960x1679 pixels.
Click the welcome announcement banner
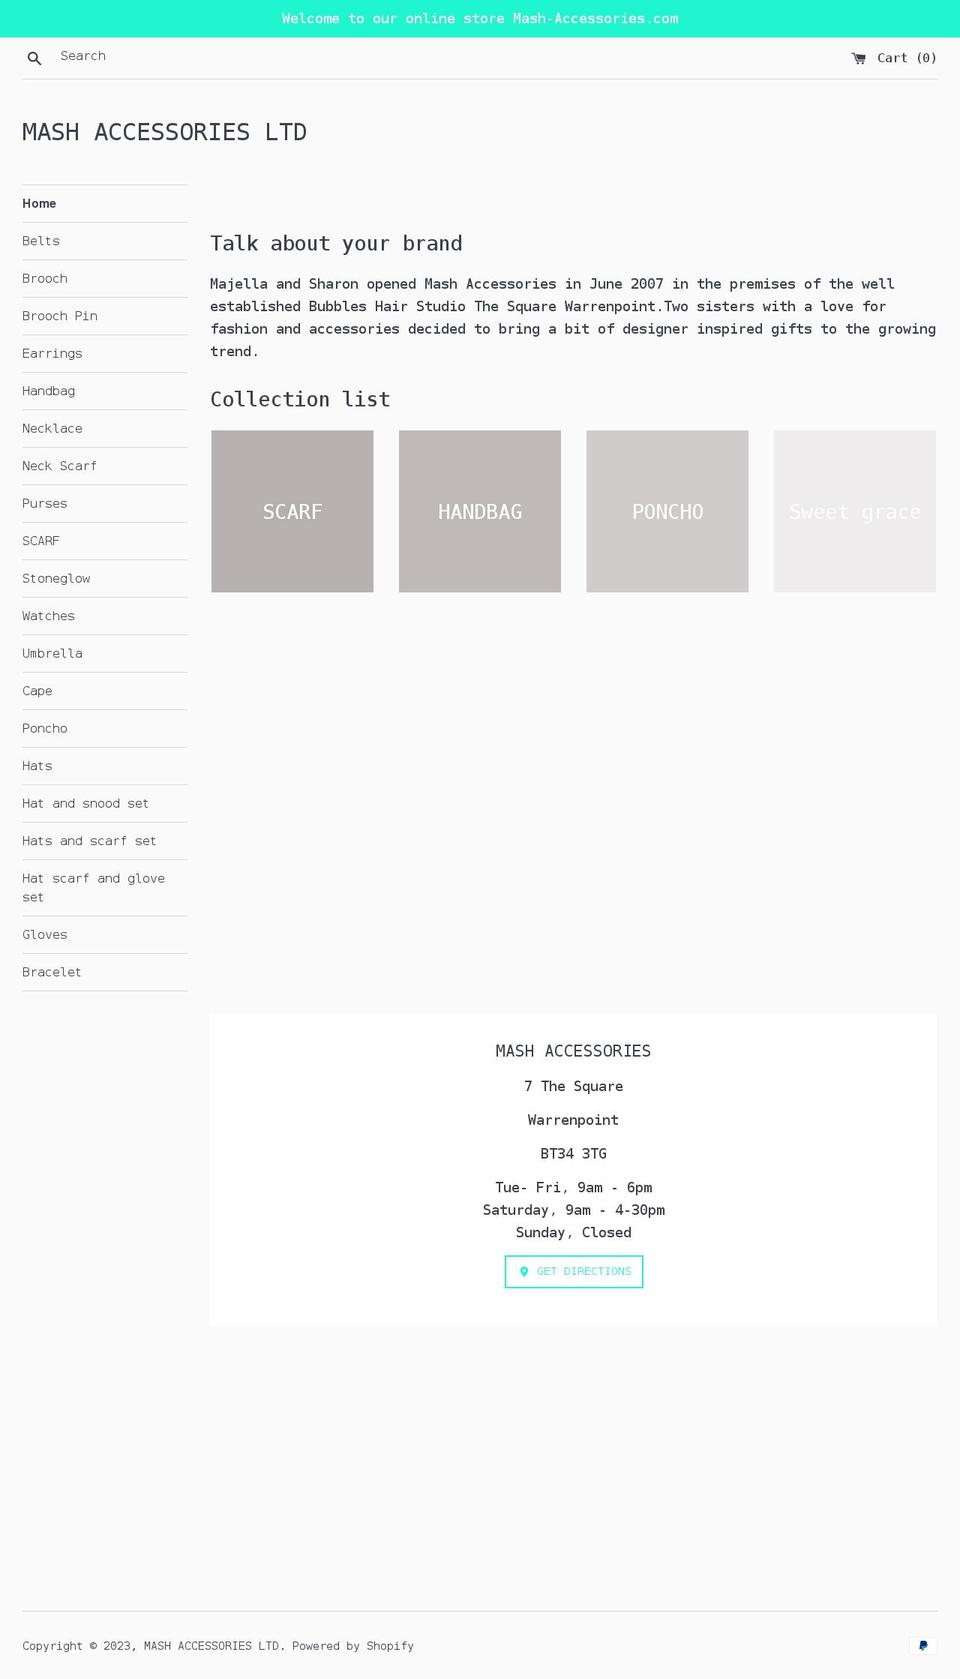(480, 18)
